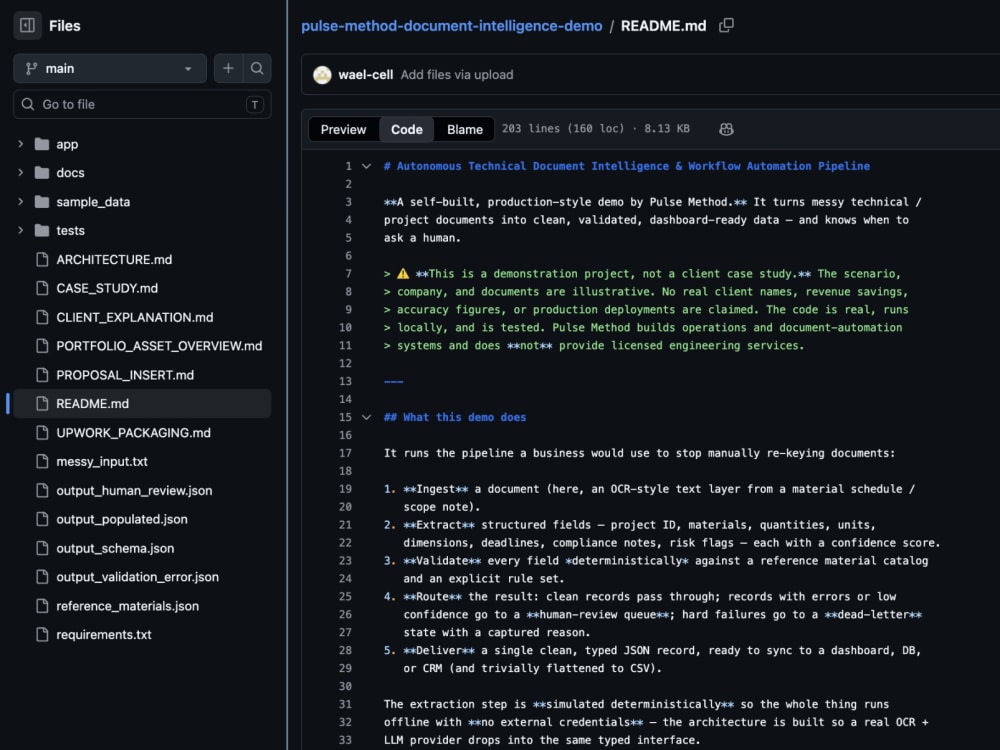Open reference_materials.json file
This screenshot has height=750, width=1000.
pos(128,606)
